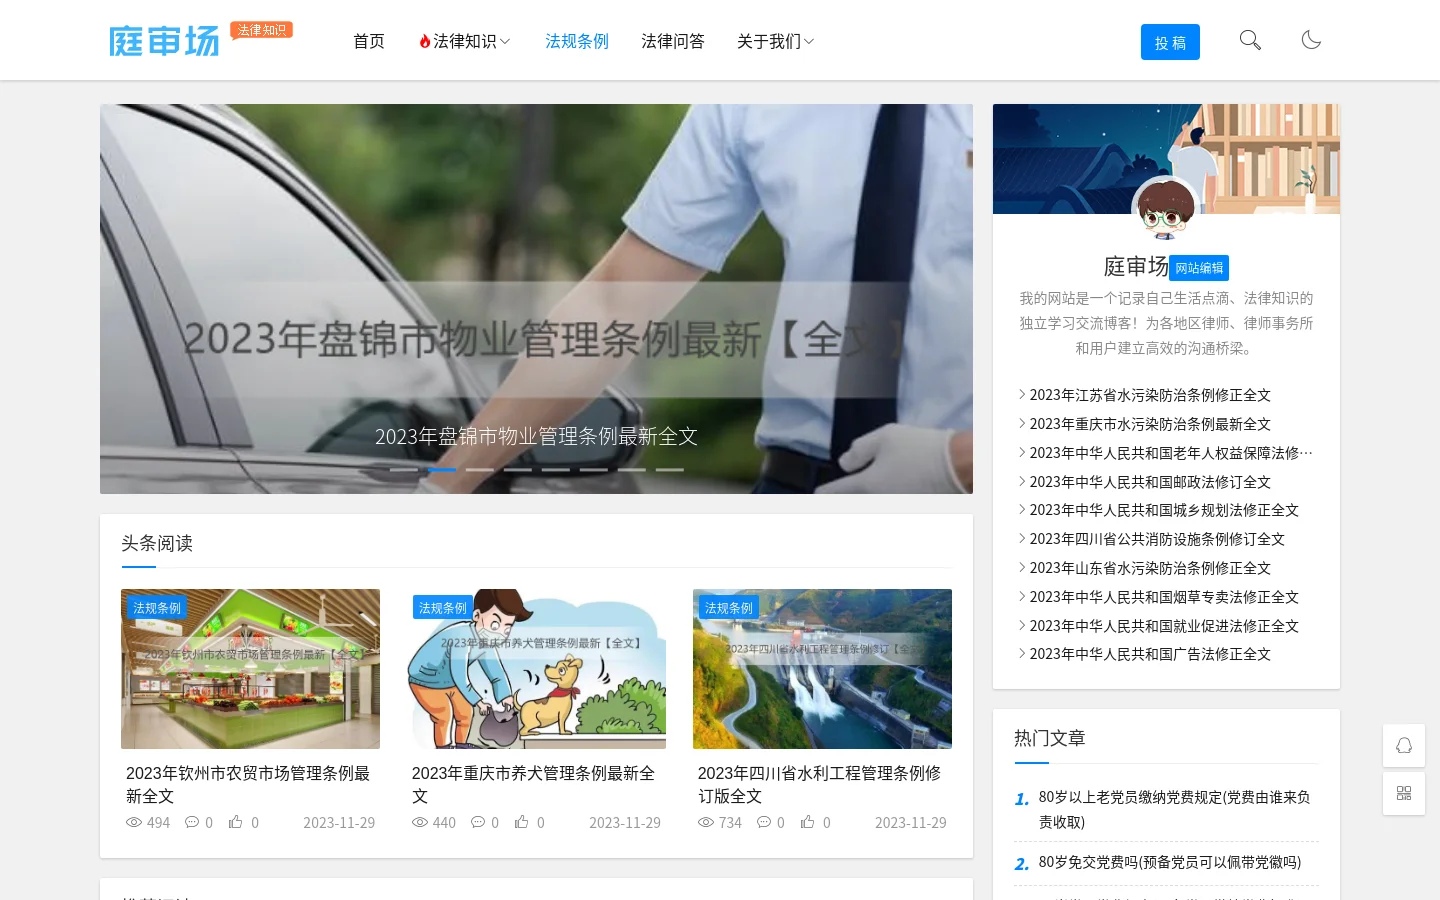
Task: Expand the 法律知识 dropdown arrow
Action: (505, 42)
